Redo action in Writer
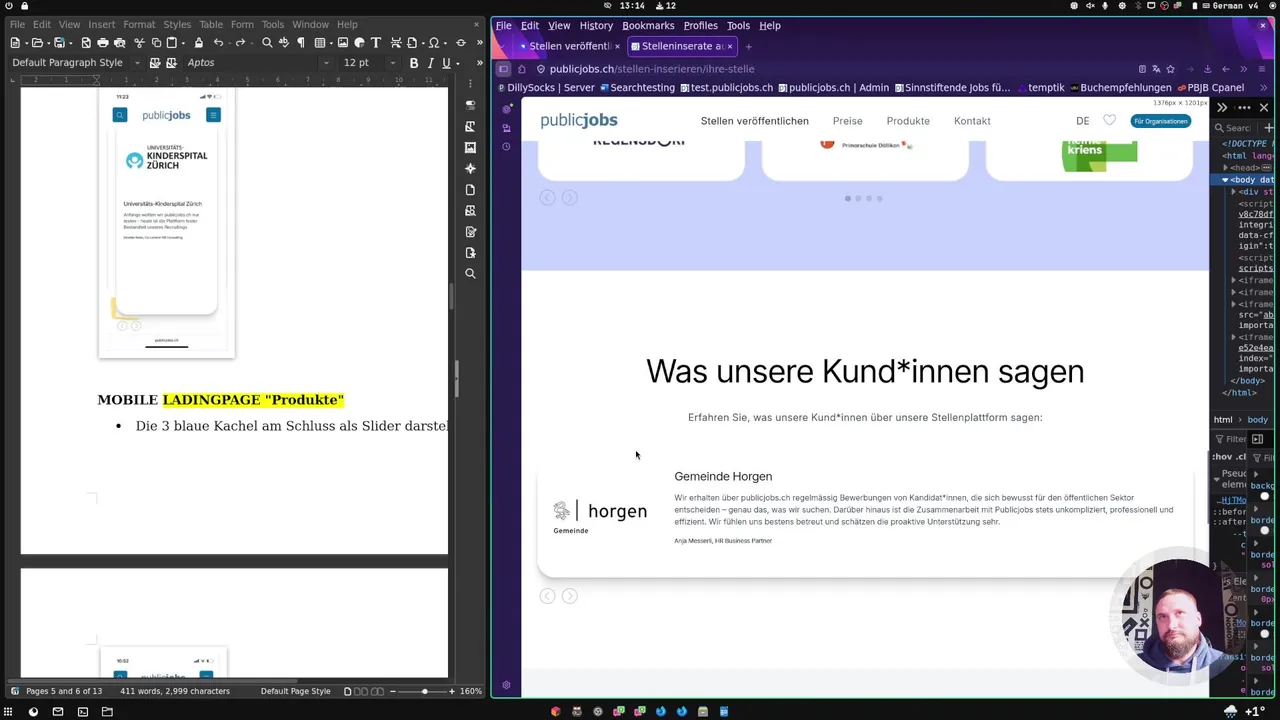1280x720 pixels. pyautogui.click(x=240, y=43)
